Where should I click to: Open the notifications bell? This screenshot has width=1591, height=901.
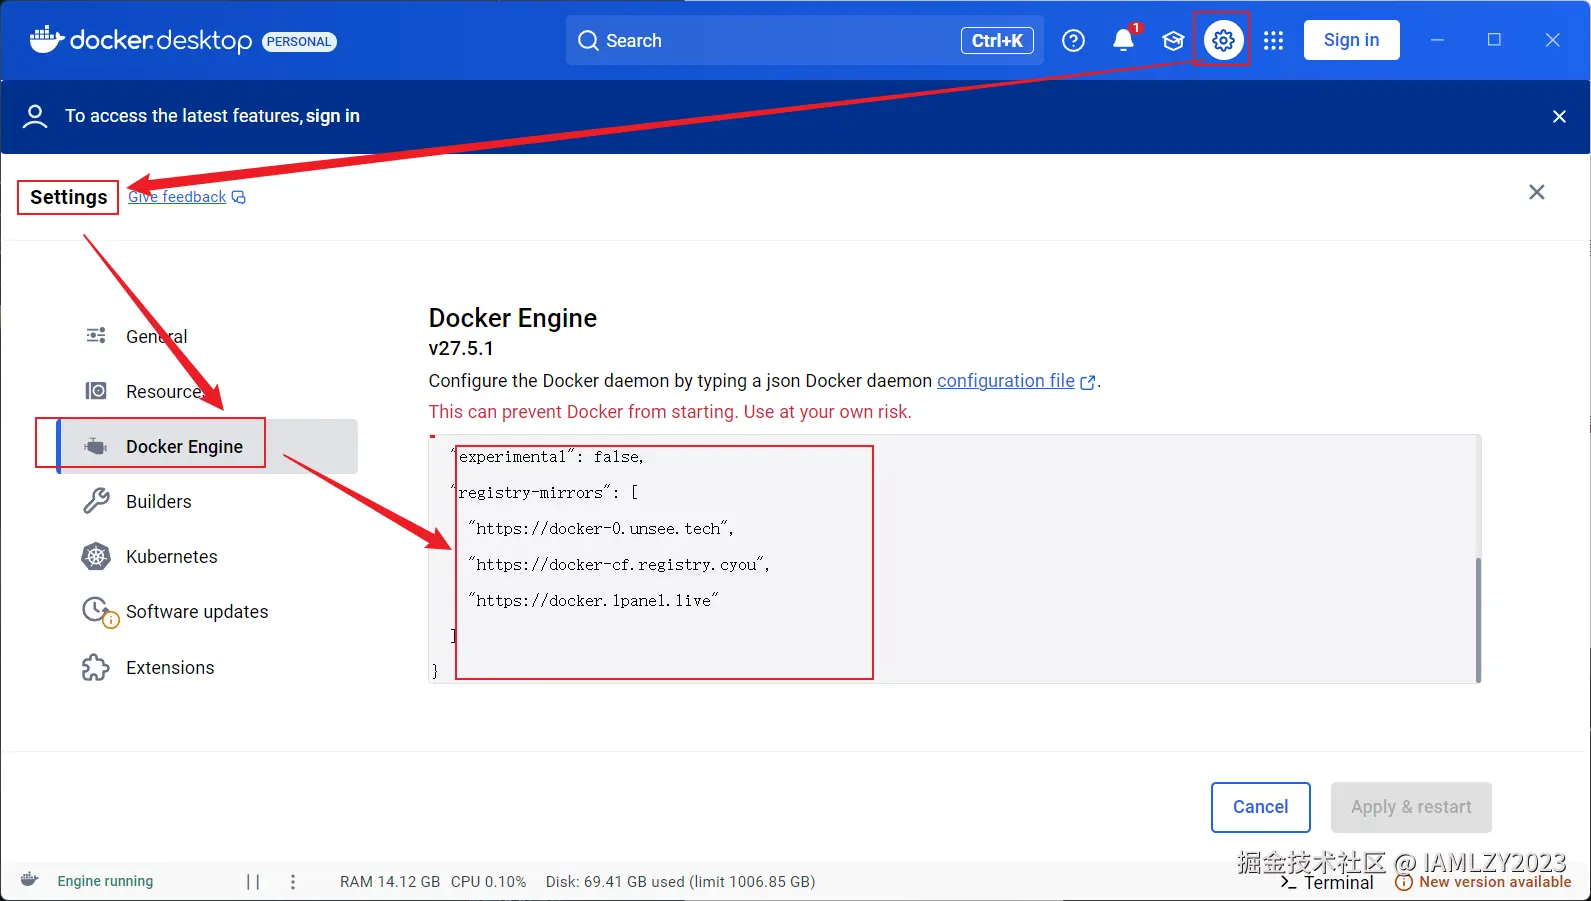coord(1123,40)
